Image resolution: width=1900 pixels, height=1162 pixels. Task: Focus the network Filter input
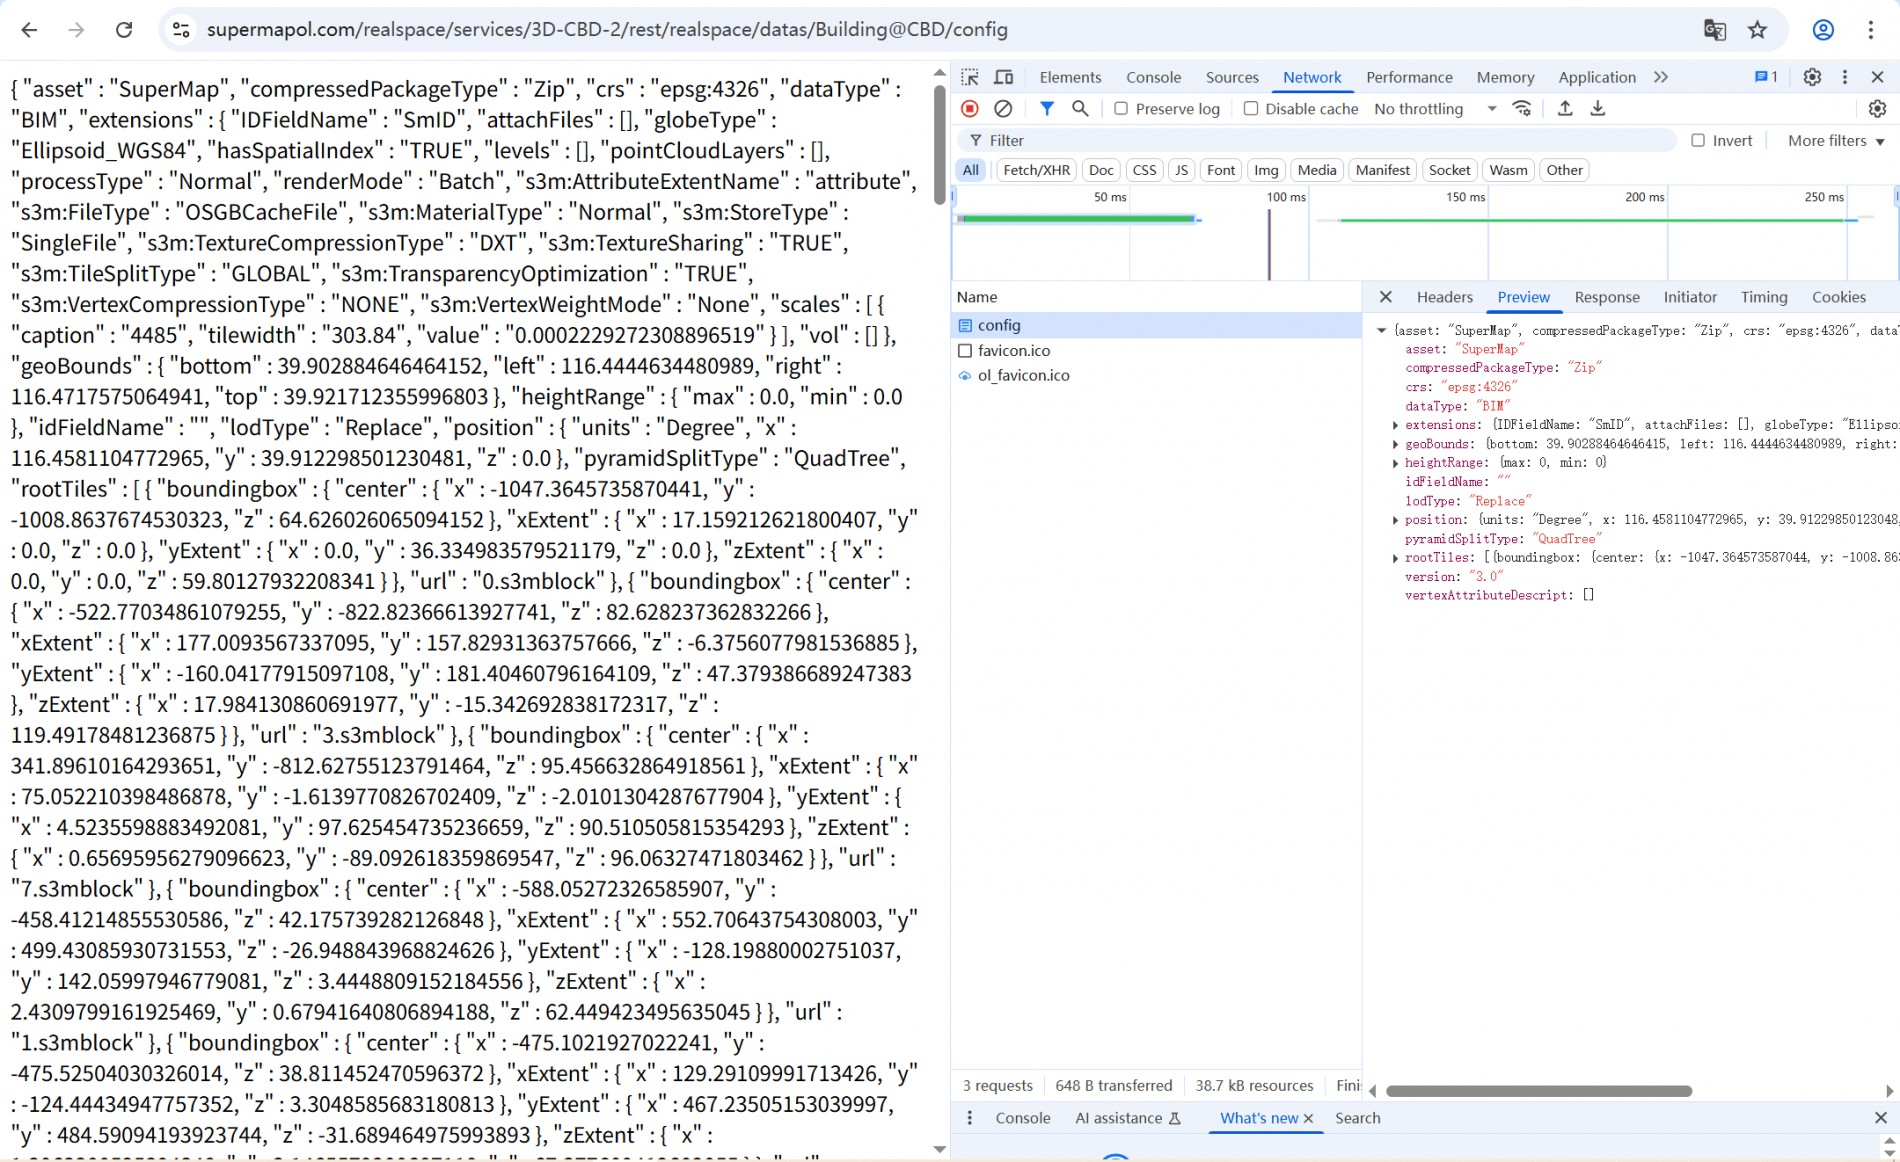pos(1317,141)
